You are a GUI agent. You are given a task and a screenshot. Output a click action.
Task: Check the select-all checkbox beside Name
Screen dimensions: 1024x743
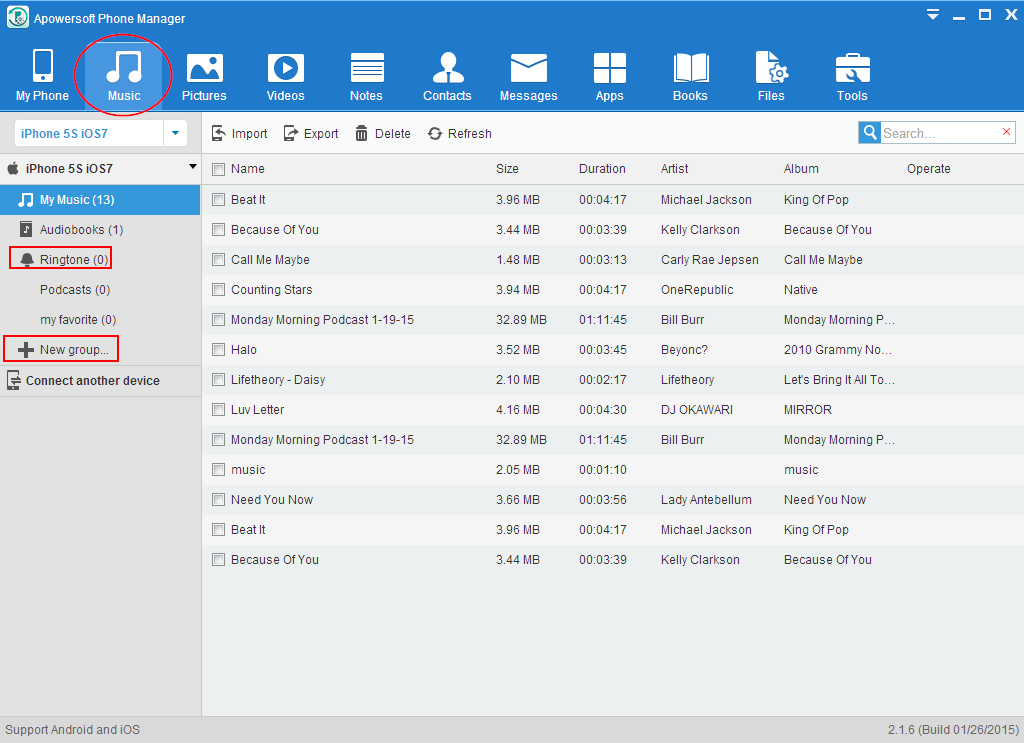(x=218, y=169)
